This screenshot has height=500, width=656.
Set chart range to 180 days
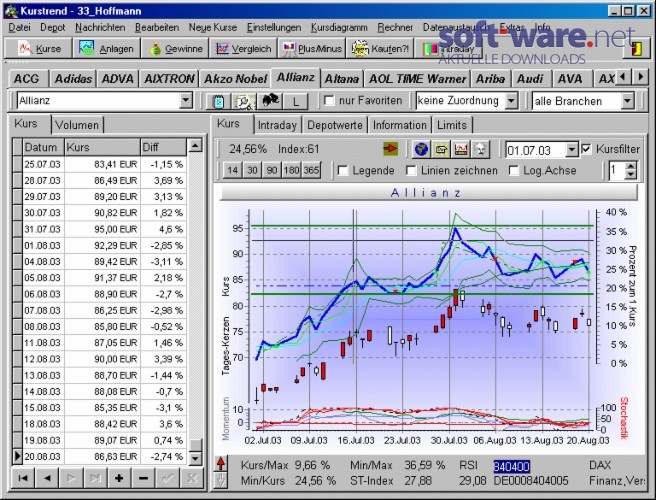(x=292, y=170)
